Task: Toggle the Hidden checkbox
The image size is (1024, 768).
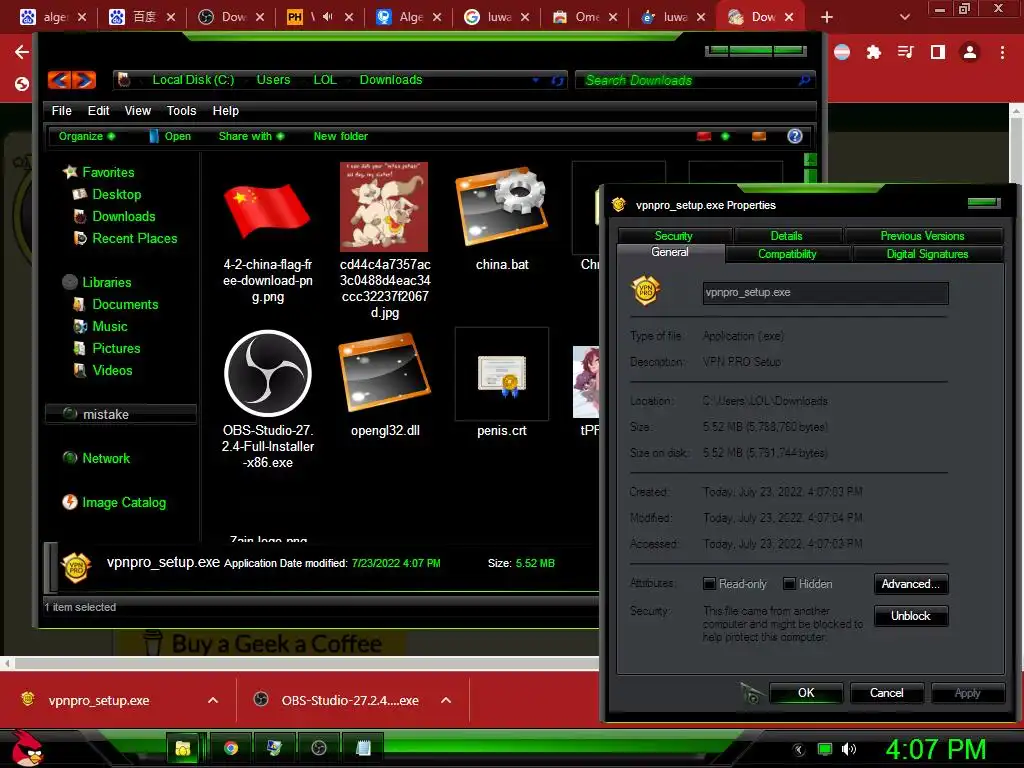Action: pyautogui.click(x=789, y=584)
